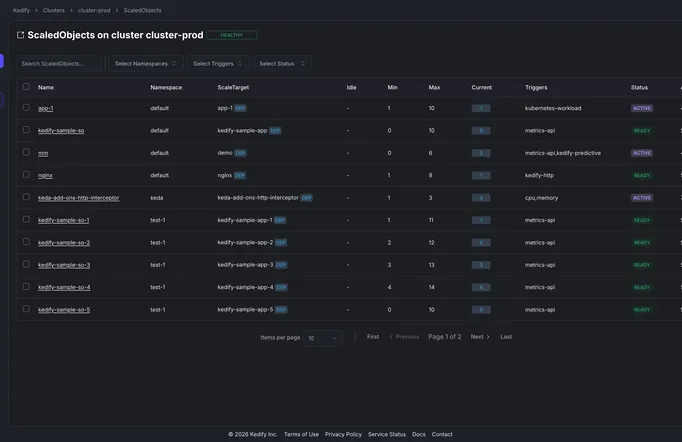This screenshot has width=682, height=442.
Task: Open the kedify-sample-so-2 link
Action: [x=64, y=243]
